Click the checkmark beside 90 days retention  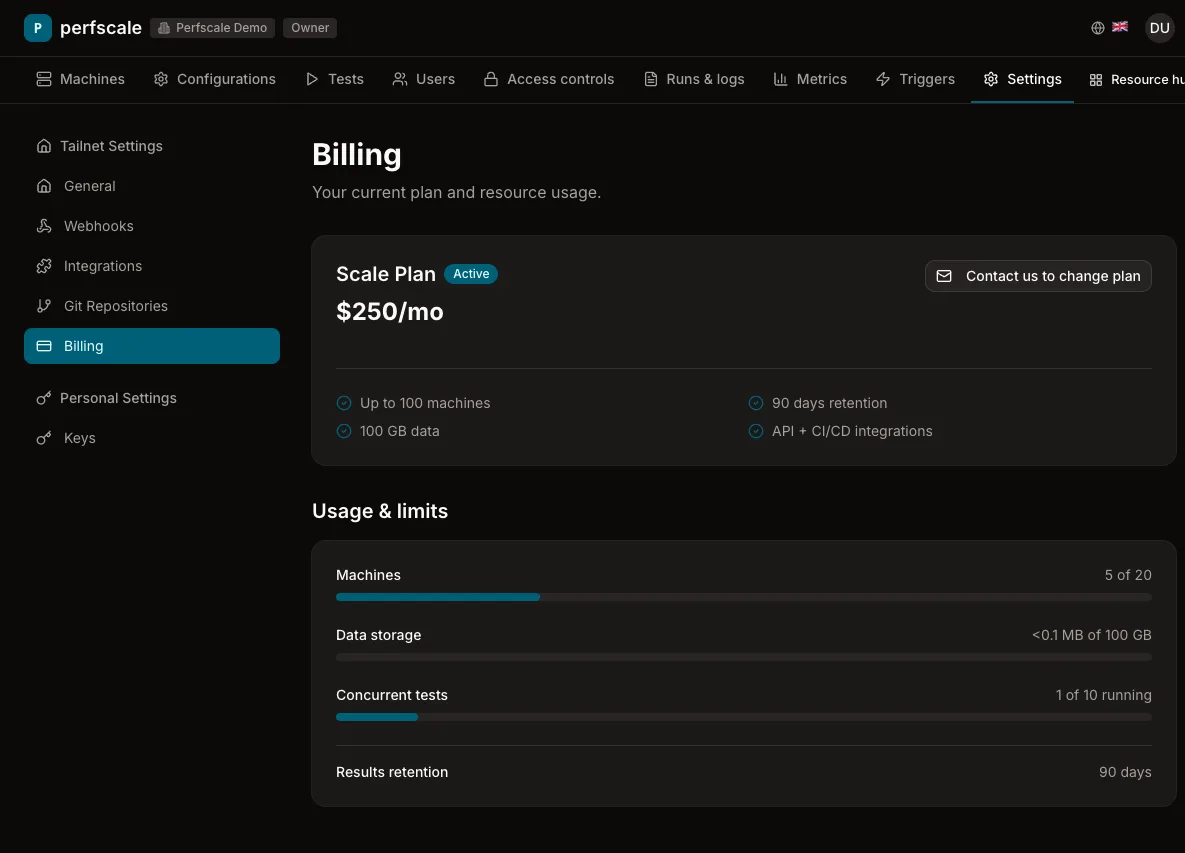(756, 403)
